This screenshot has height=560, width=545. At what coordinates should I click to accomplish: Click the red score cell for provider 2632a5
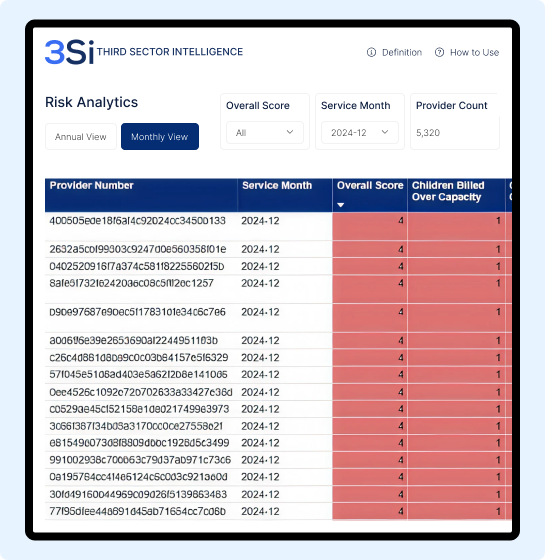(370, 249)
